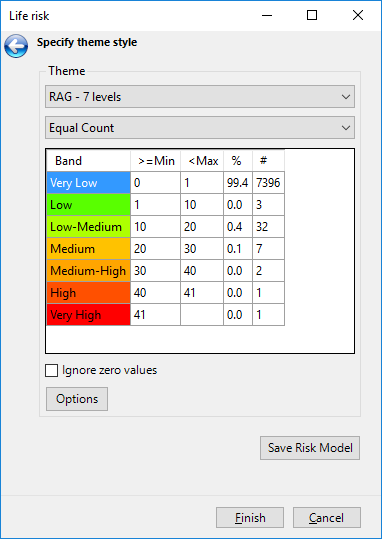This screenshot has height=539, width=382.
Task: Click the Medium-High orange band swatch
Action: [x=88, y=271]
